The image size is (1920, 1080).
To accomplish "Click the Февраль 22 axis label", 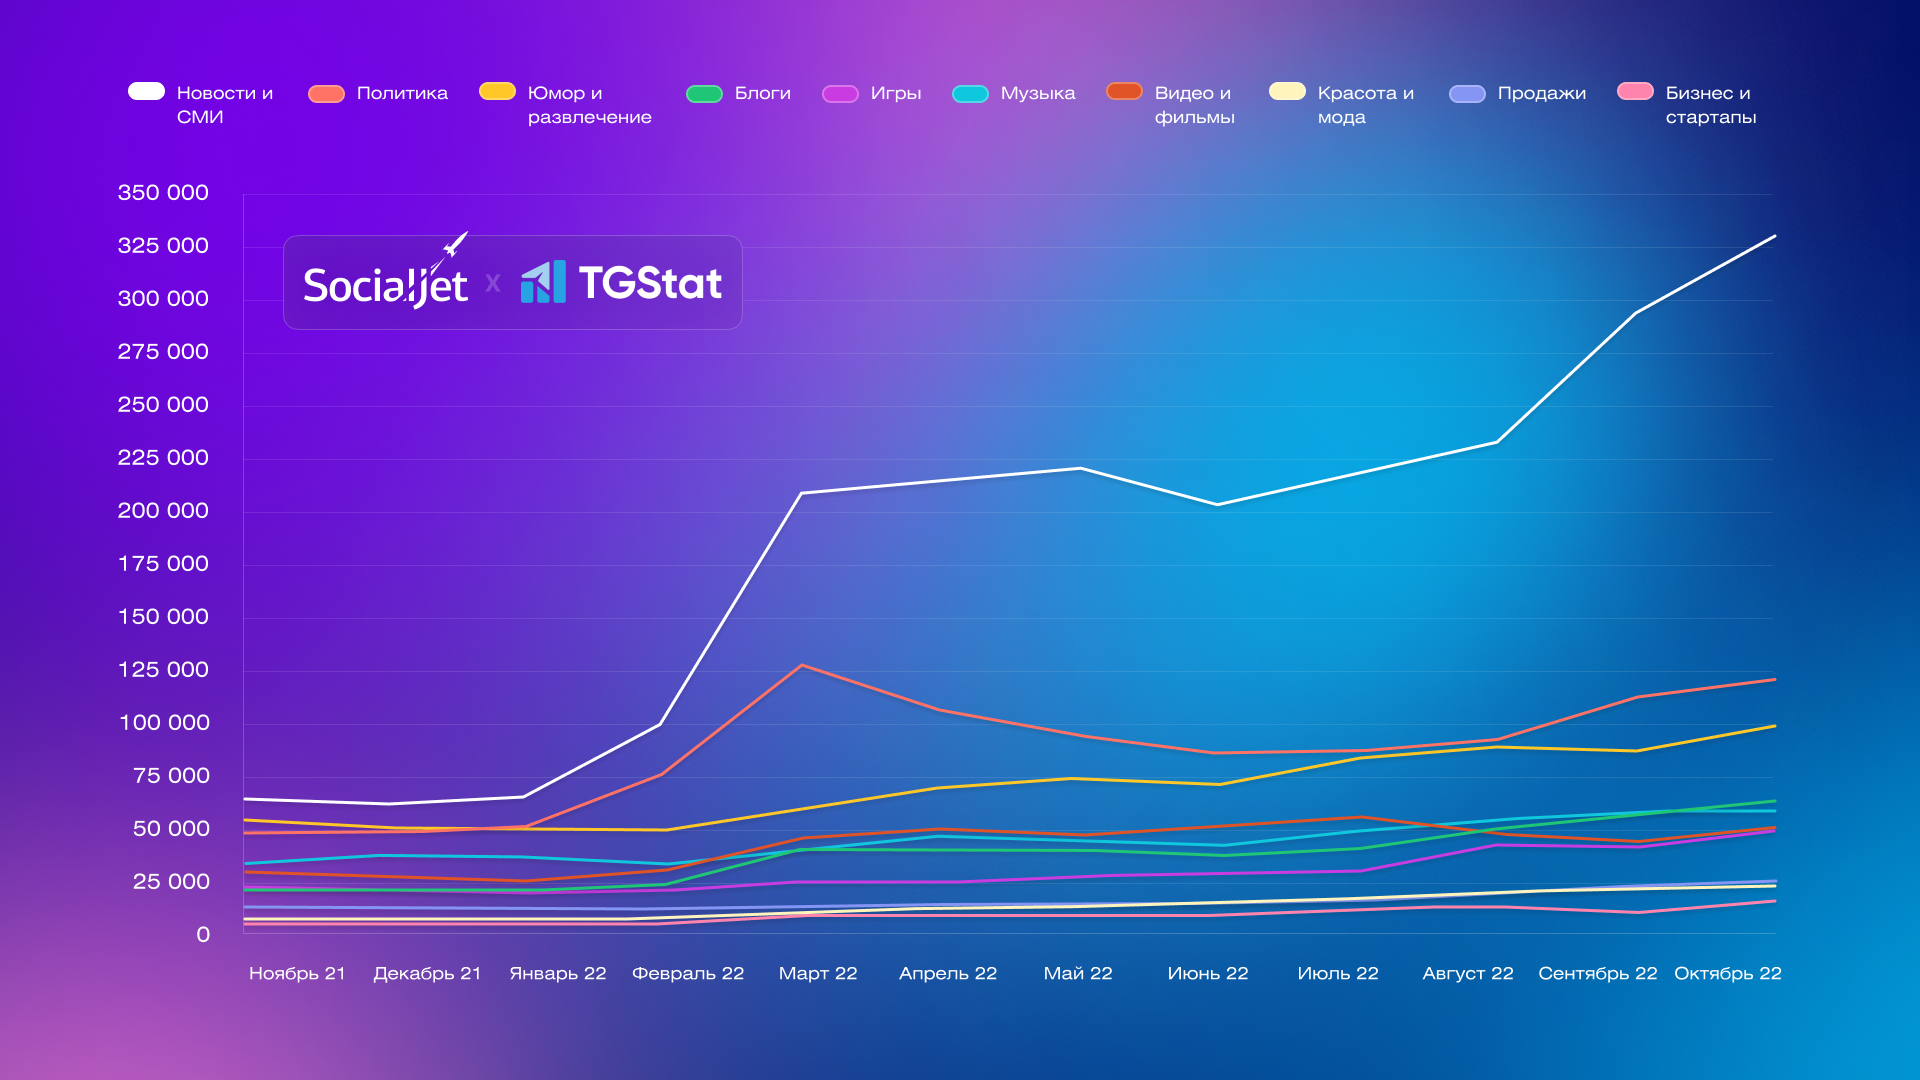I will pos(688,973).
